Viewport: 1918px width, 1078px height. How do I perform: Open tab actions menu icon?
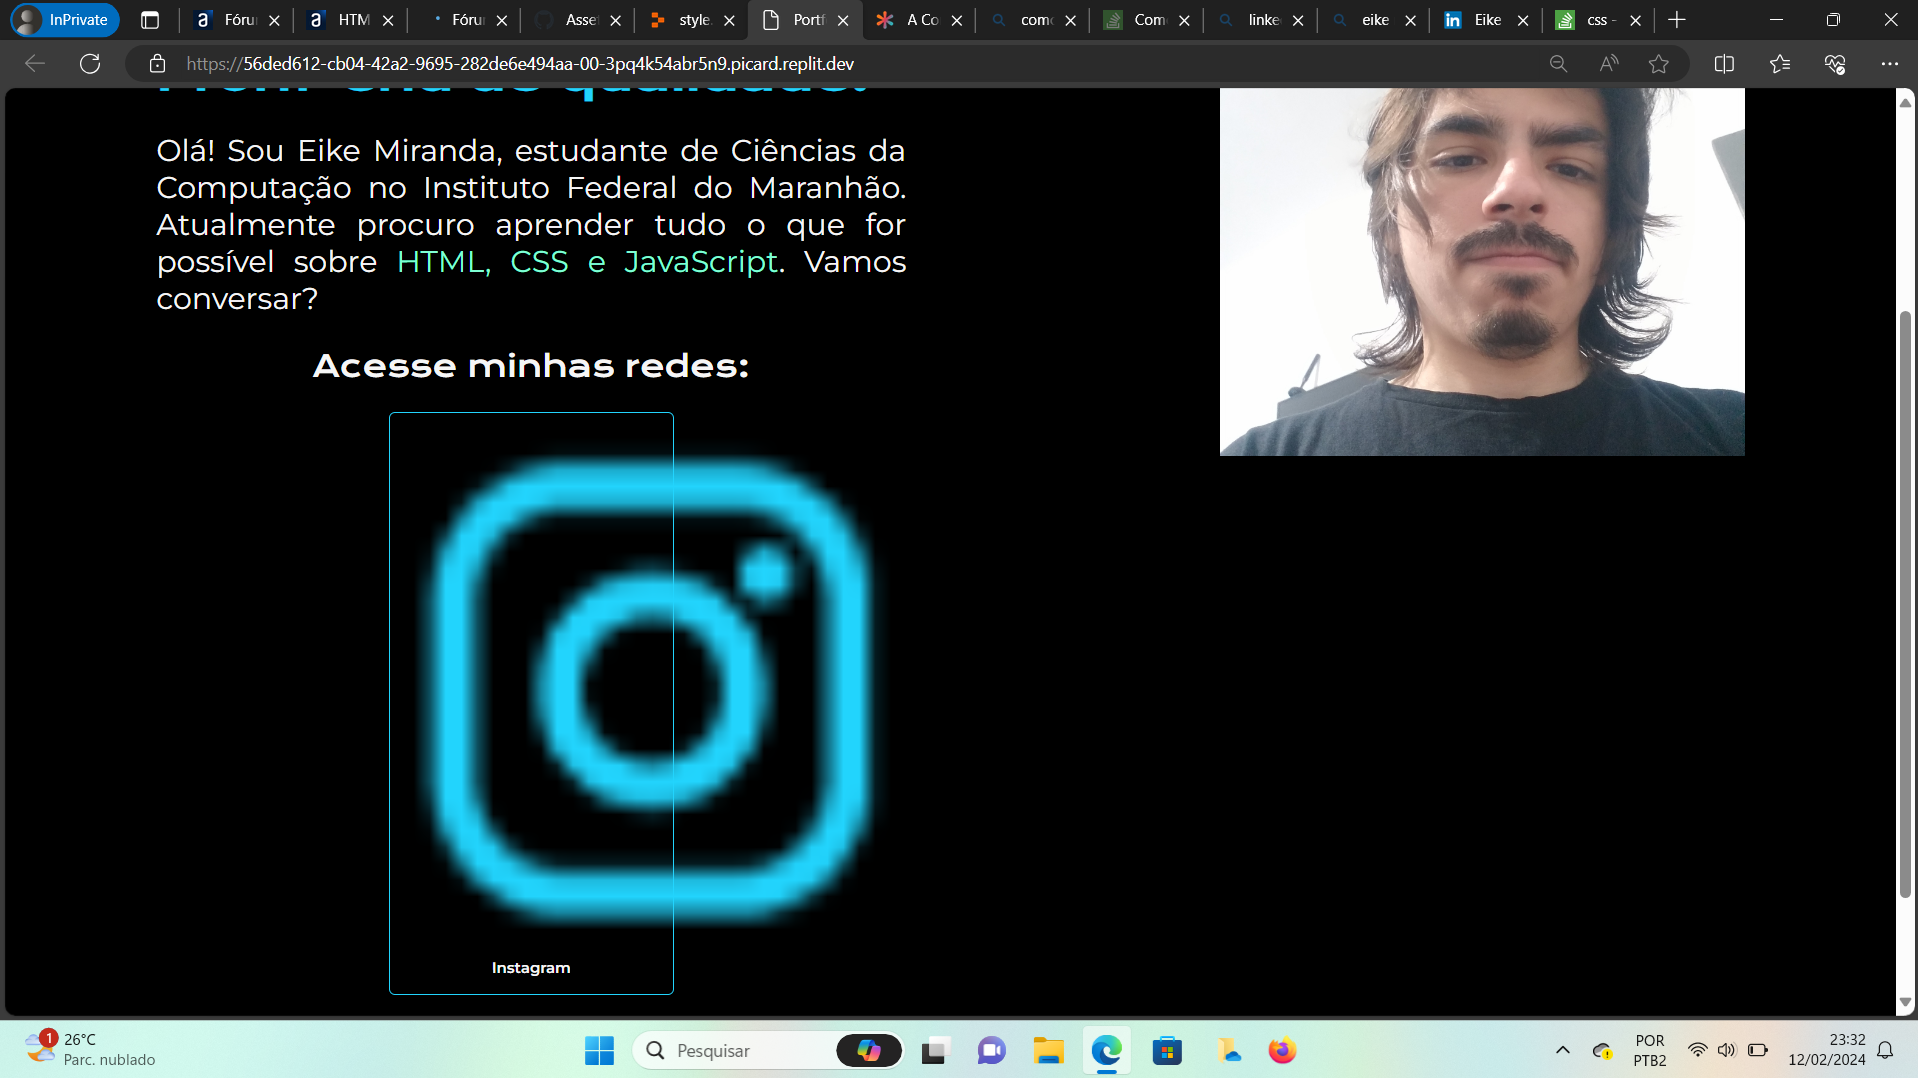click(x=150, y=20)
